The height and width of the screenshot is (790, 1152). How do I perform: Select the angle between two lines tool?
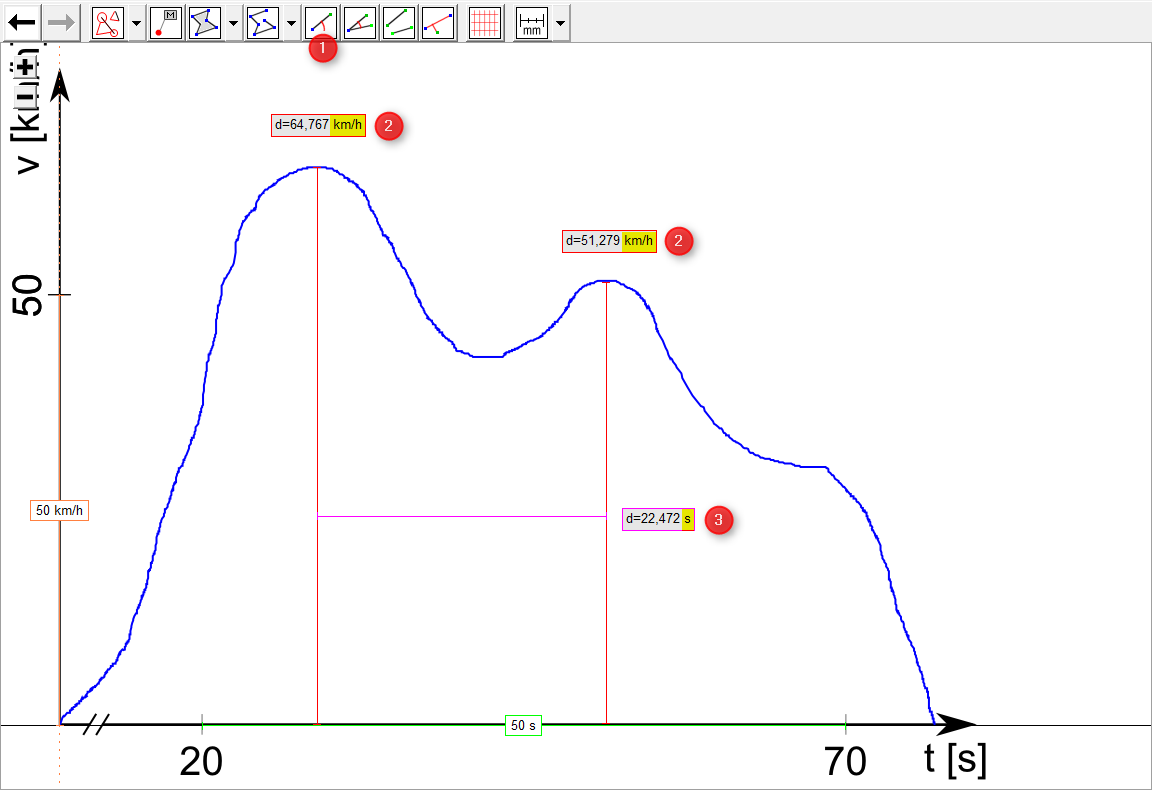360,23
